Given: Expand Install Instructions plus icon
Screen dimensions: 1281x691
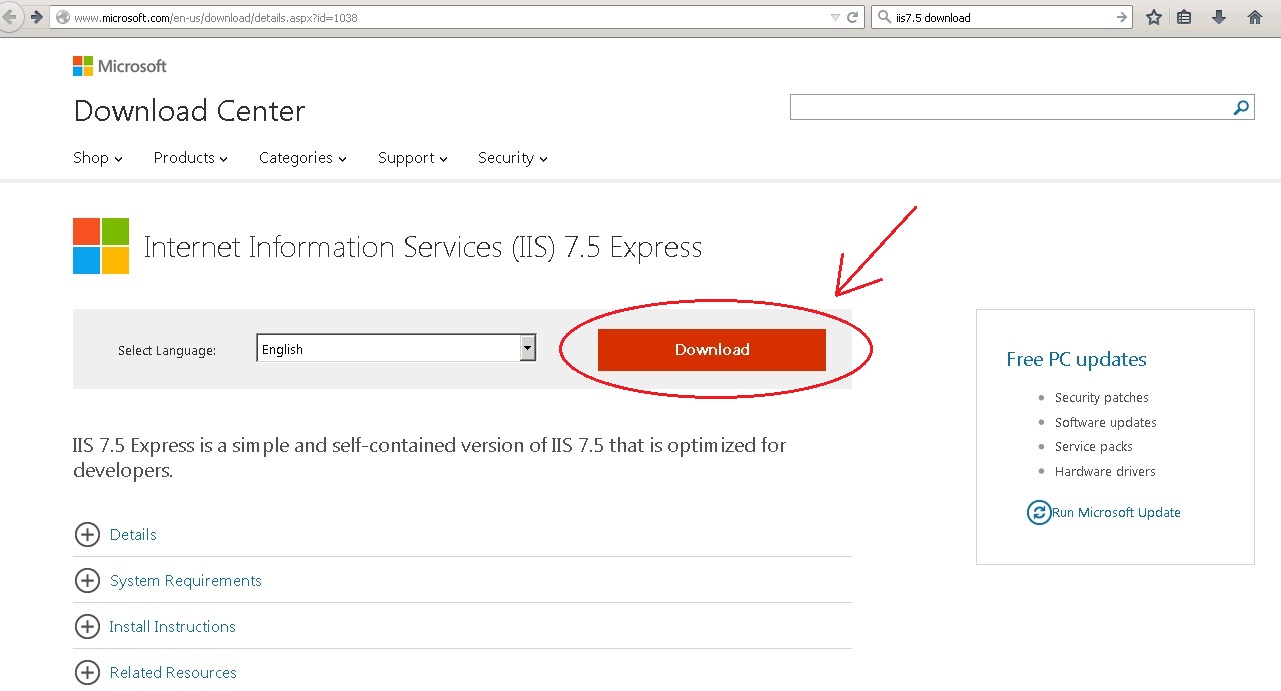Looking at the screenshot, I should point(87,627).
